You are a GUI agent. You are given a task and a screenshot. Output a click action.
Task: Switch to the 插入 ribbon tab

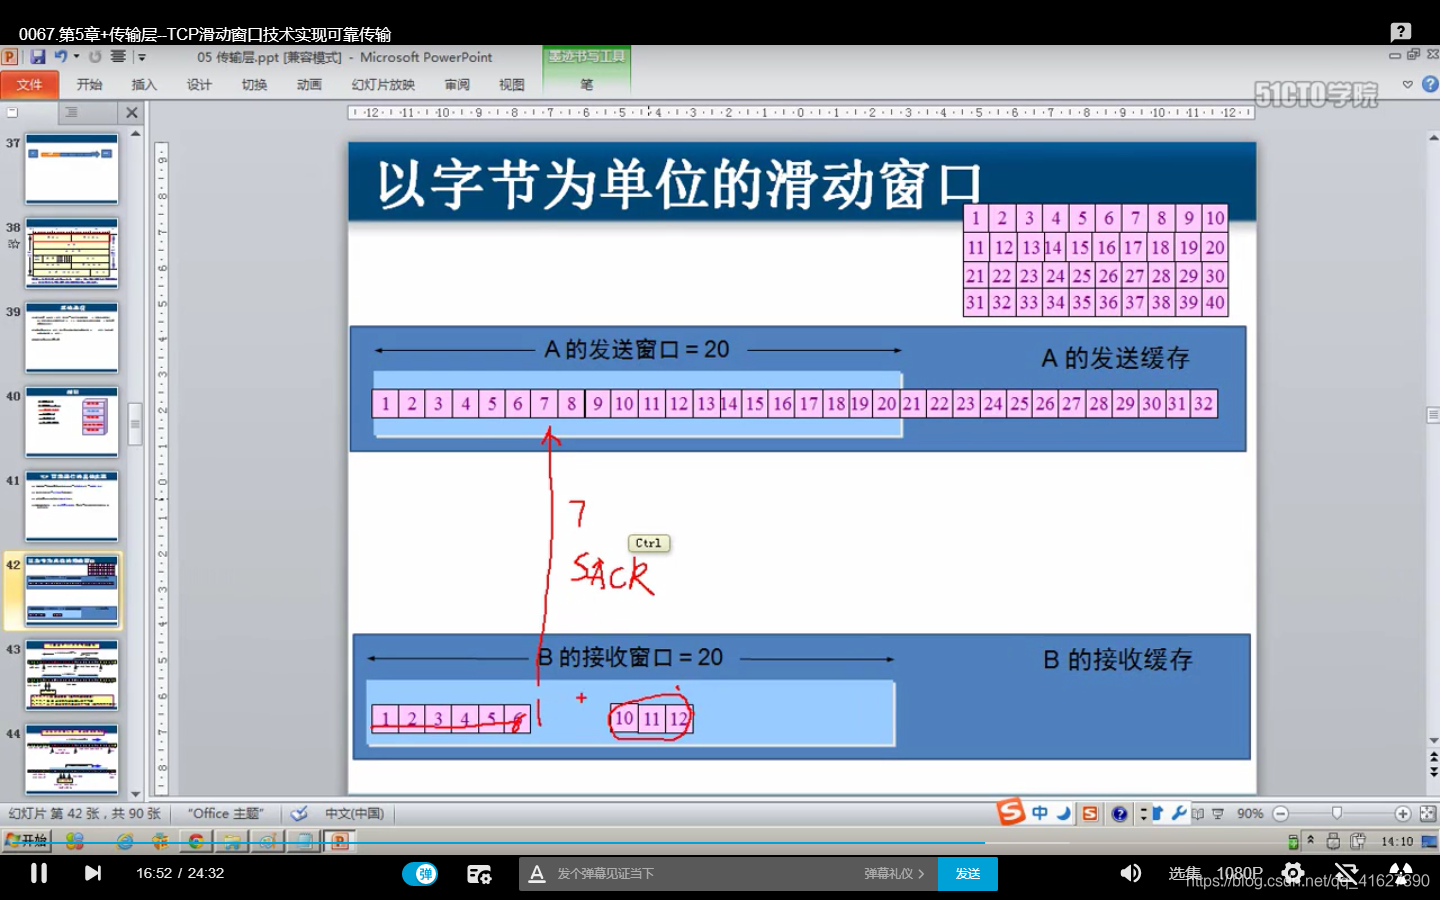[x=144, y=85]
